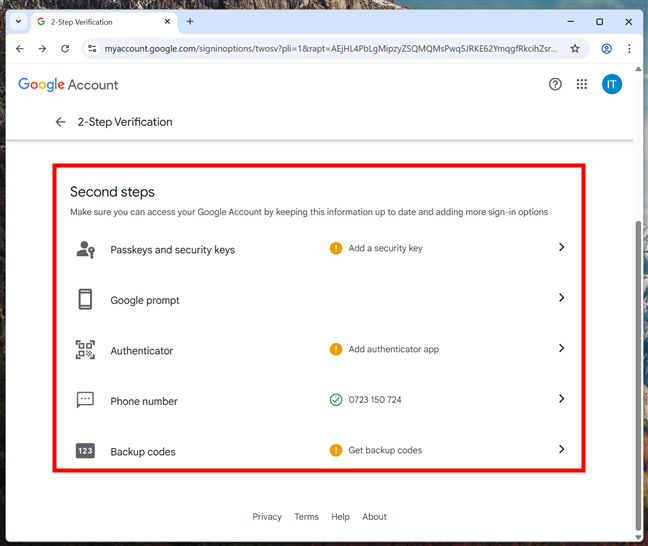The height and width of the screenshot is (546, 648).
Task: Minimize the Chrome window
Action: pos(570,21)
